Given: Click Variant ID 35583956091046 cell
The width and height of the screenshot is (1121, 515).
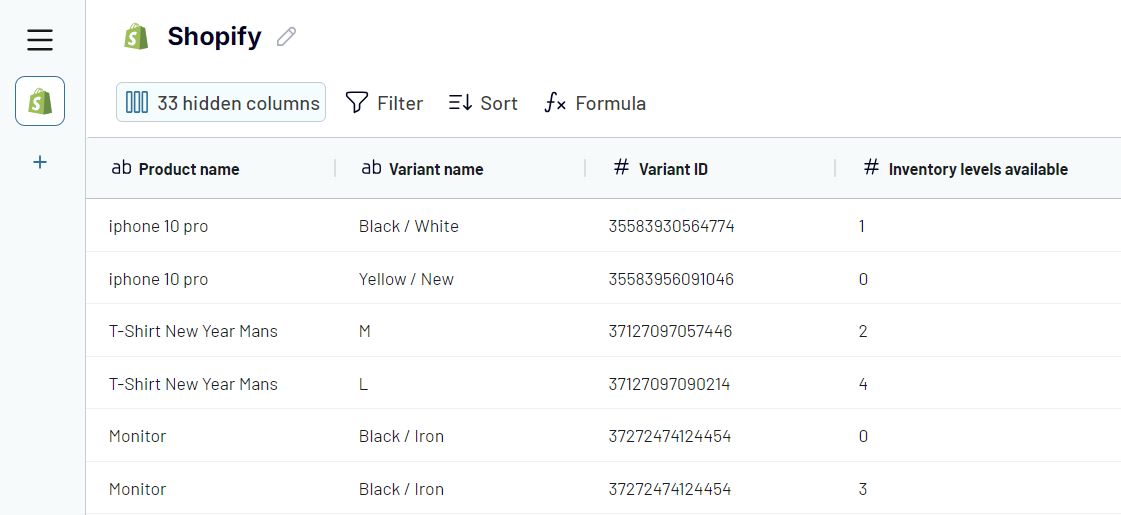Looking at the screenshot, I should click(671, 279).
